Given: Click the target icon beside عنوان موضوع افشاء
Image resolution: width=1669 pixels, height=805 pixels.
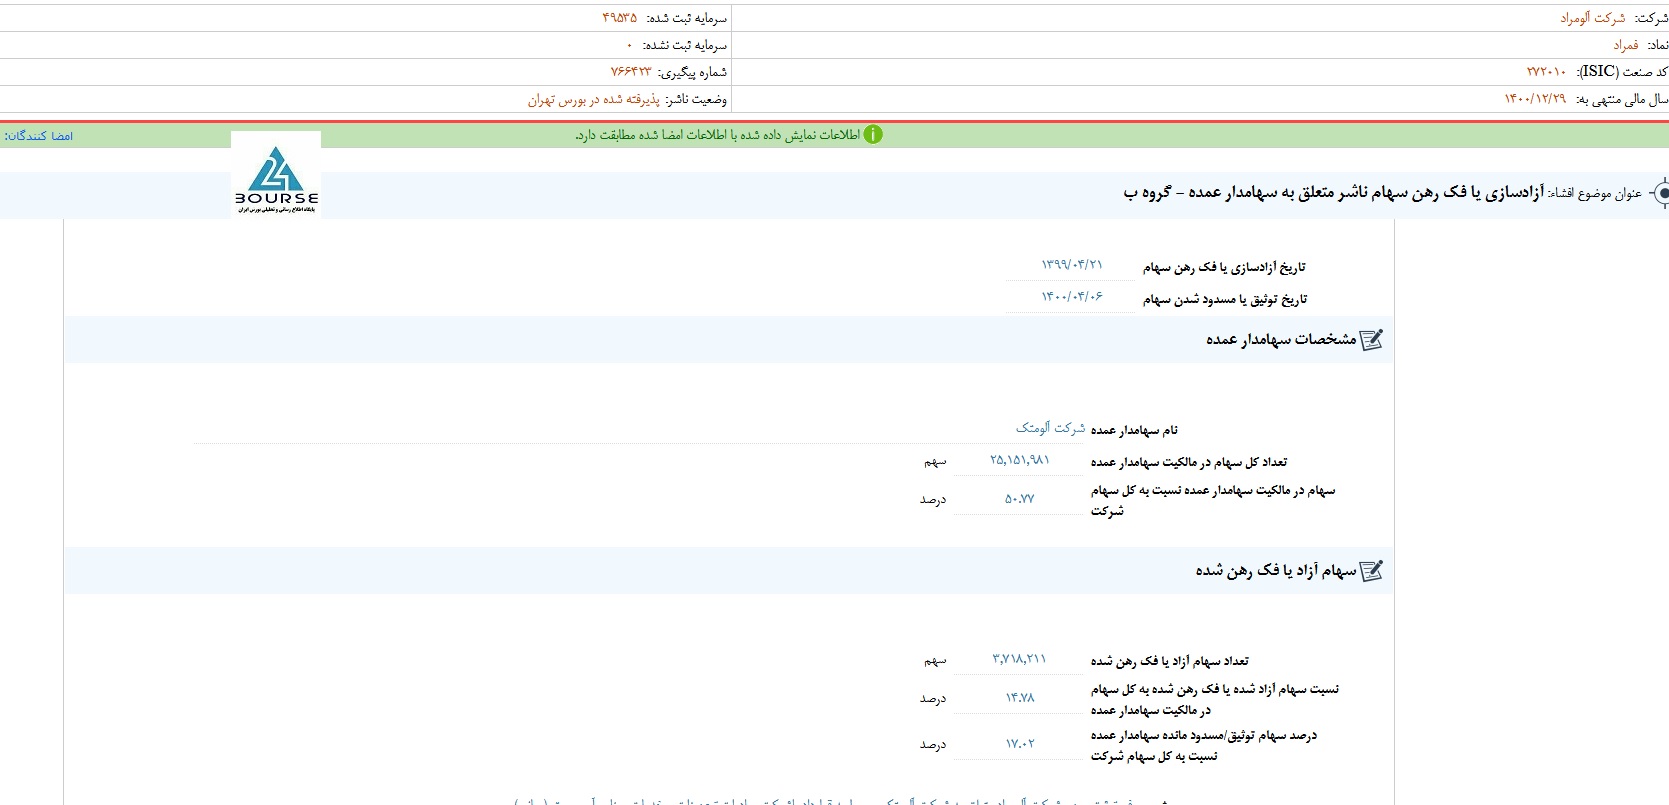Looking at the screenshot, I should pyautogui.click(x=1660, y=193).
